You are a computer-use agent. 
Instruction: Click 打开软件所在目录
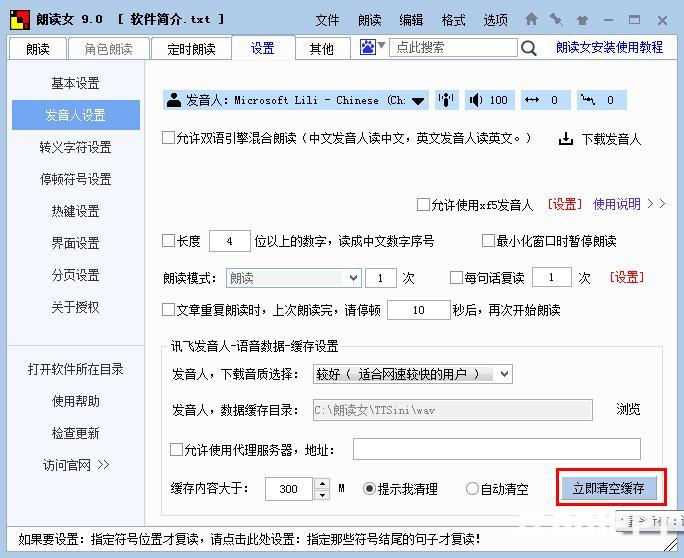tap(75, 369)
